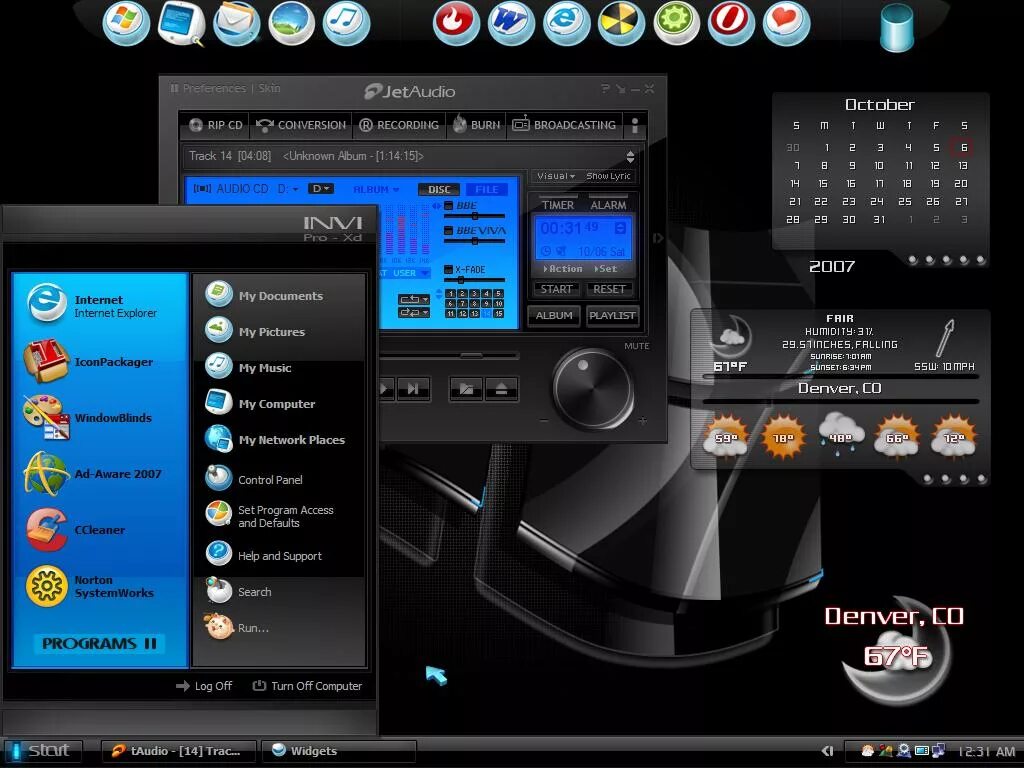The width and height of the screenshot is (1024, 768).
Task: Click the timer START button
Action: (556, 289)
